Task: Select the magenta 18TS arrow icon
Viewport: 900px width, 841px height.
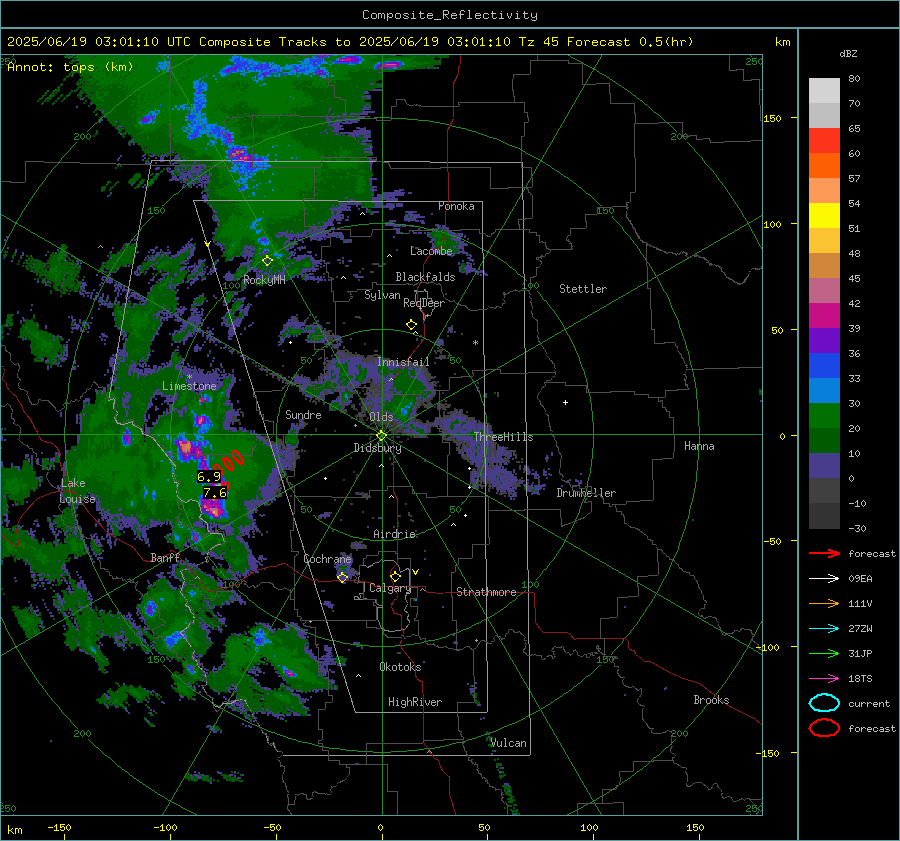Action: tap(824, 679)
